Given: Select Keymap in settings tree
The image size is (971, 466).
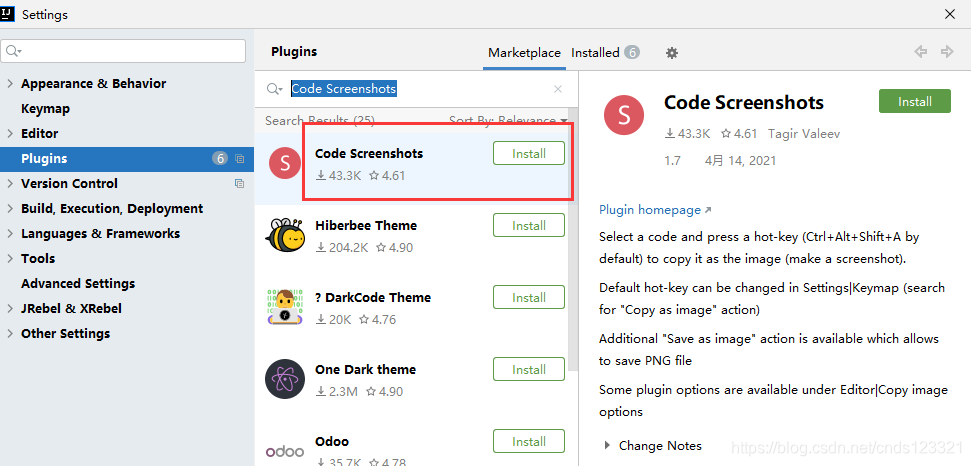Looking at the screenshot, I should [x=45, y=109].
